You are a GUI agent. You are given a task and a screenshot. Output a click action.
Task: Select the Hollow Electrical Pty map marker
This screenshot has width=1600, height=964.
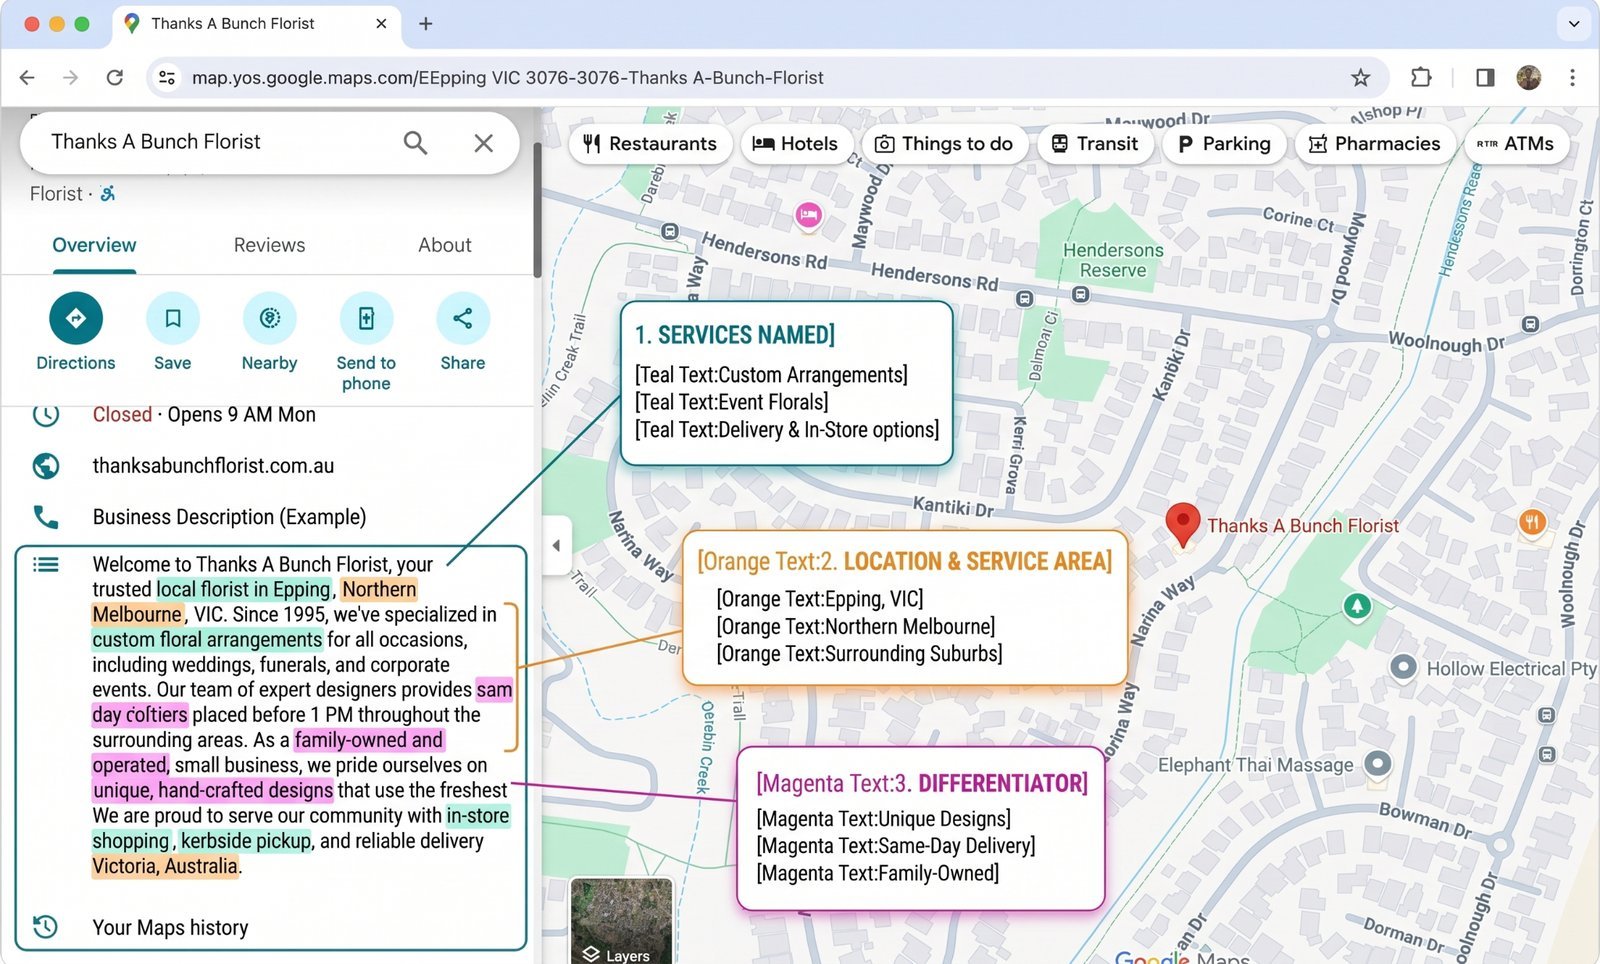click(x=1403, y=667)
